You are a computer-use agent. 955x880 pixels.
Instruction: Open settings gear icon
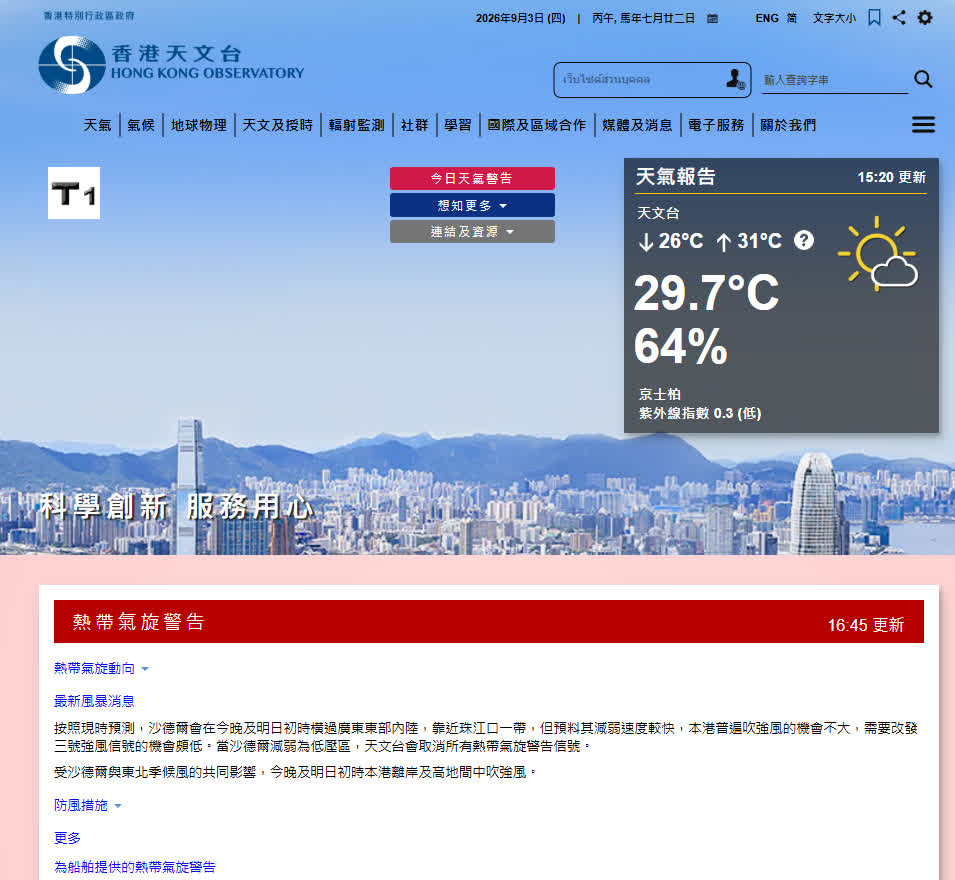click(925, 18)
